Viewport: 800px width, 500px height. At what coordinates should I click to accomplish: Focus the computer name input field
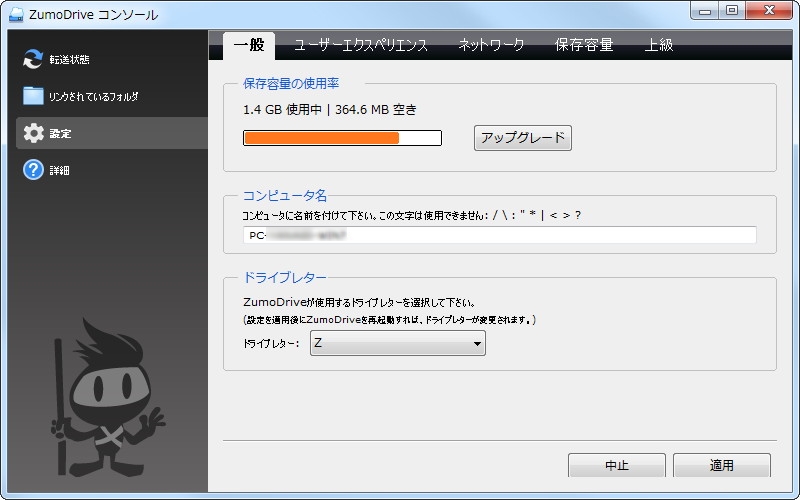coord(499,235)
